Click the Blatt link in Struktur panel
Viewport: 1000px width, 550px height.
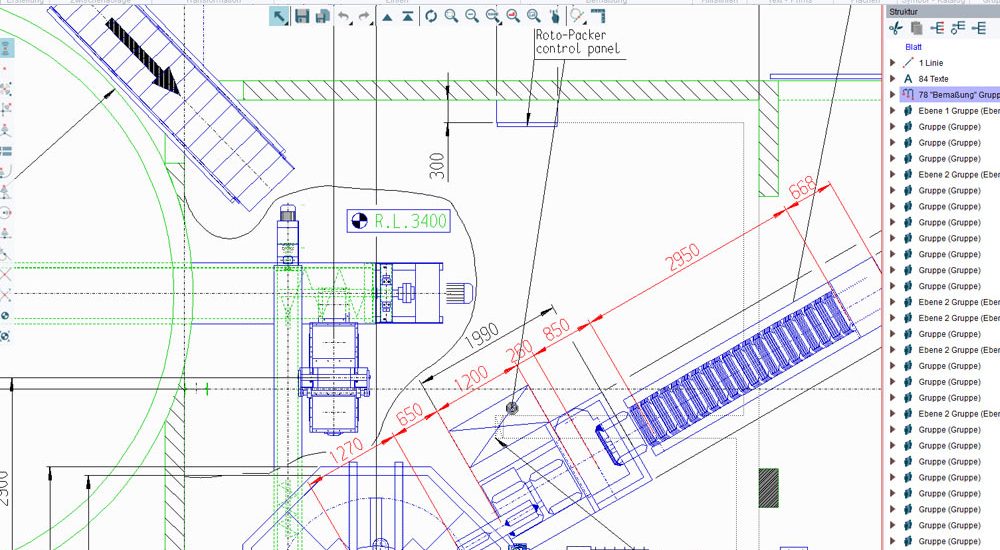pyautogui.click(x=913, y=47)
